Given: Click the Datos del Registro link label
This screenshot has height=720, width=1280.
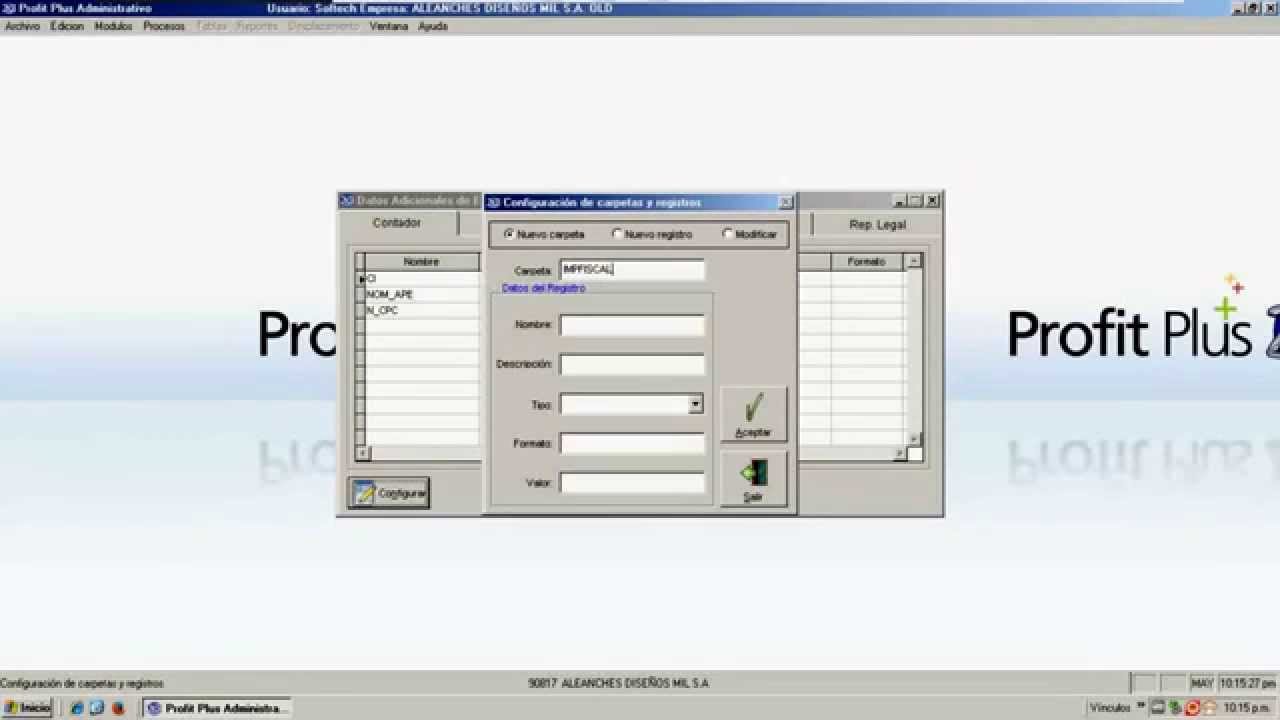Looking at the screenshot, I should tap(543, 288).
